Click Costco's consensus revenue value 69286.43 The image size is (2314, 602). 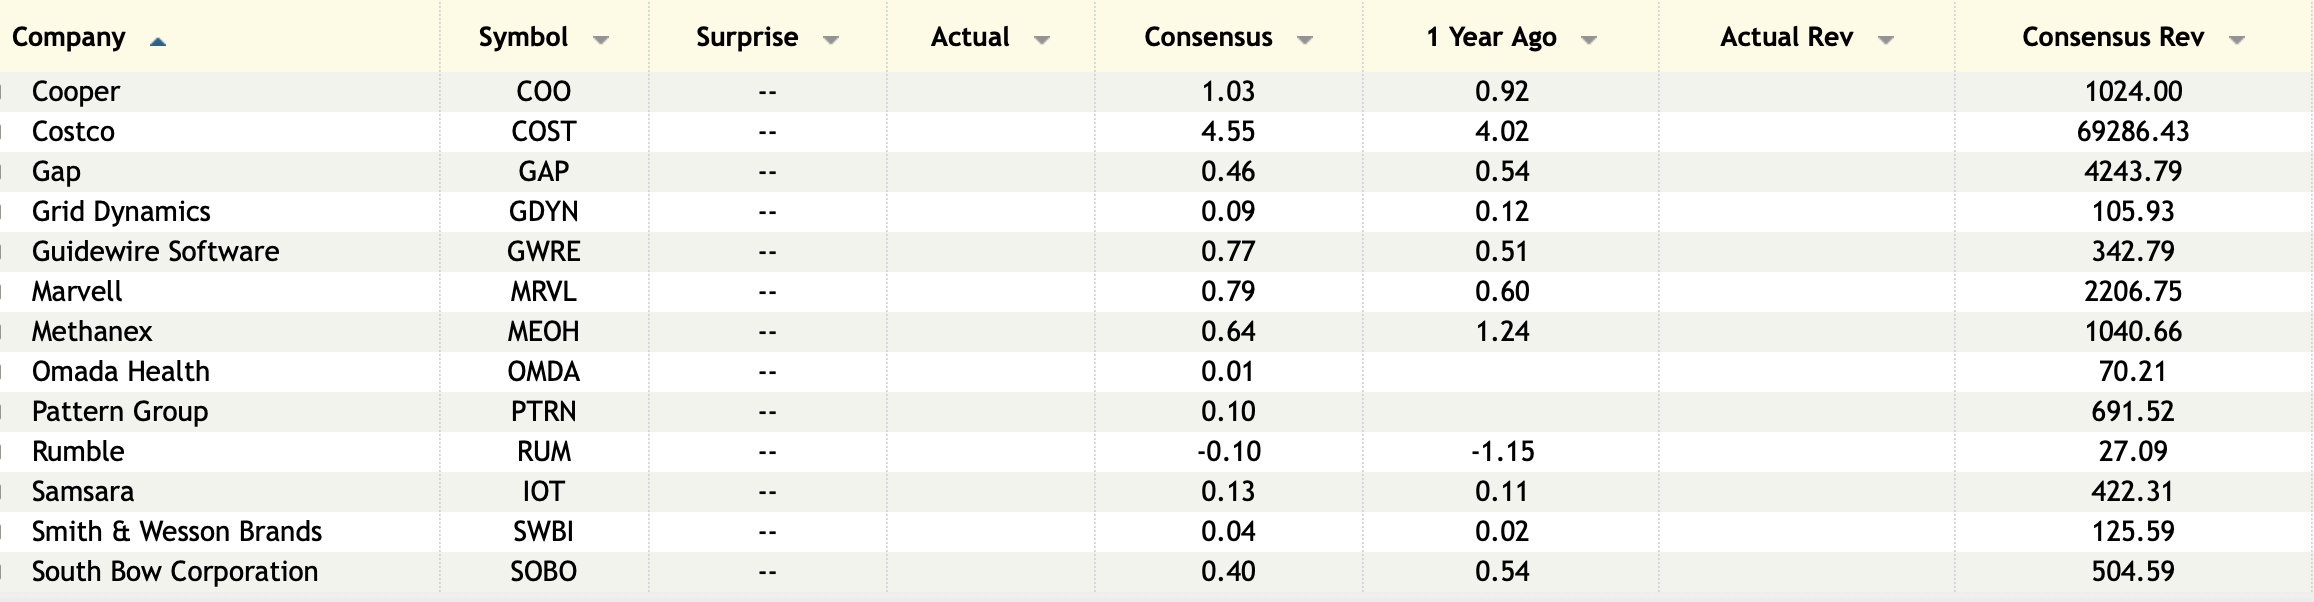click(x=2132, y=132)
